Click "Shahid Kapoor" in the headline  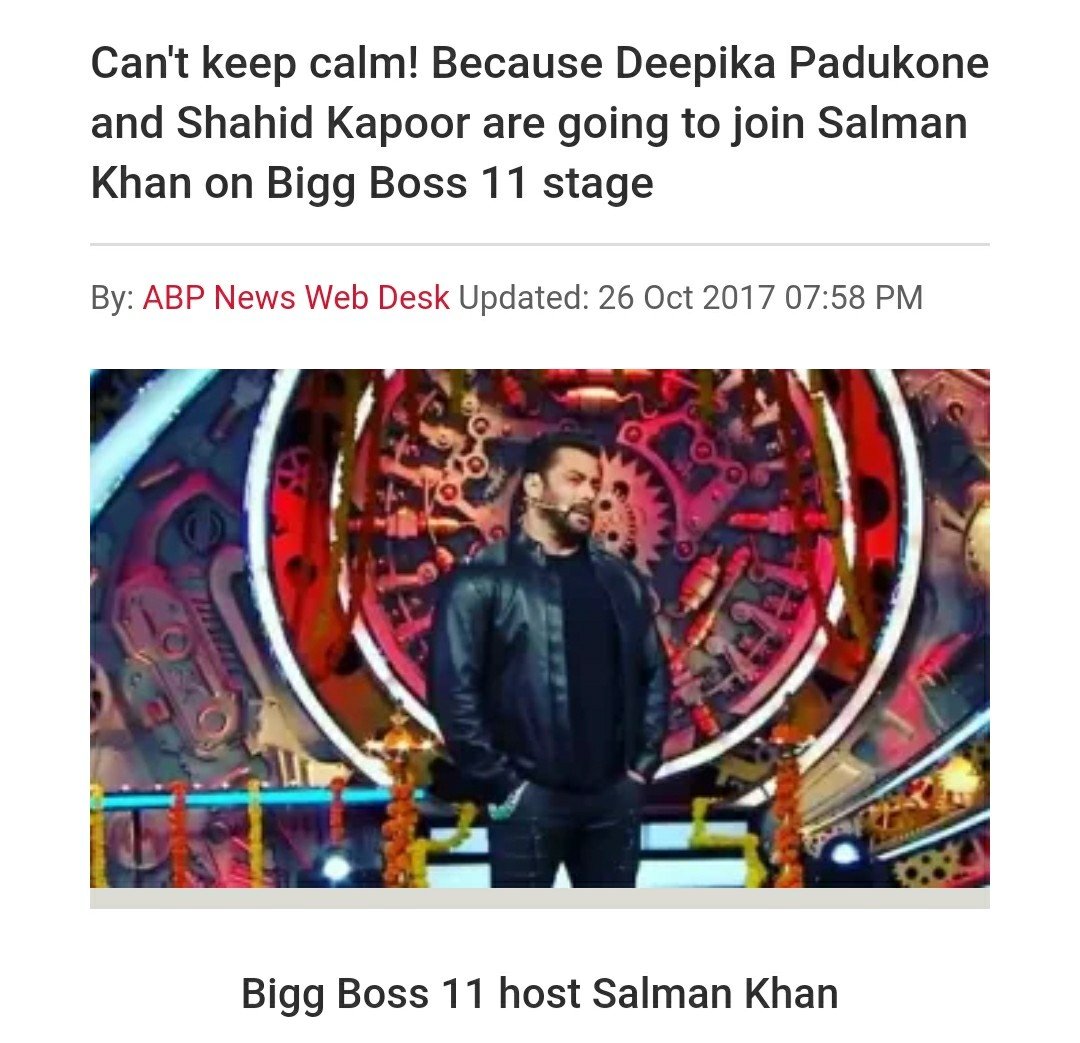(x=323, y=124)
